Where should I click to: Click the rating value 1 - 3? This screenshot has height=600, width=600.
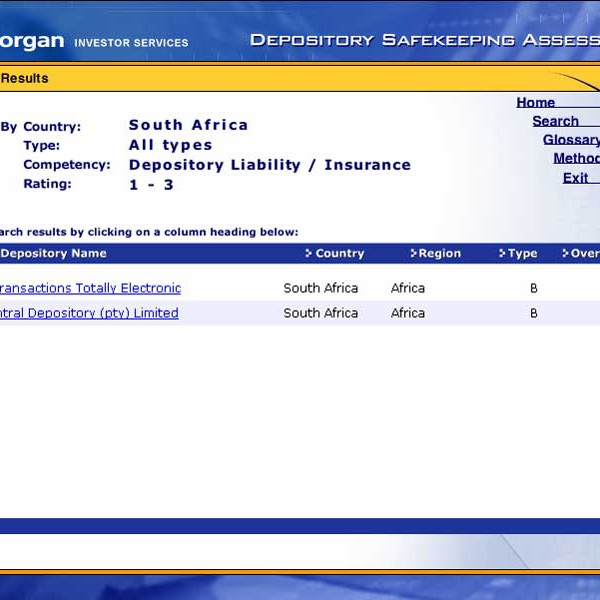tap(151, 185)
